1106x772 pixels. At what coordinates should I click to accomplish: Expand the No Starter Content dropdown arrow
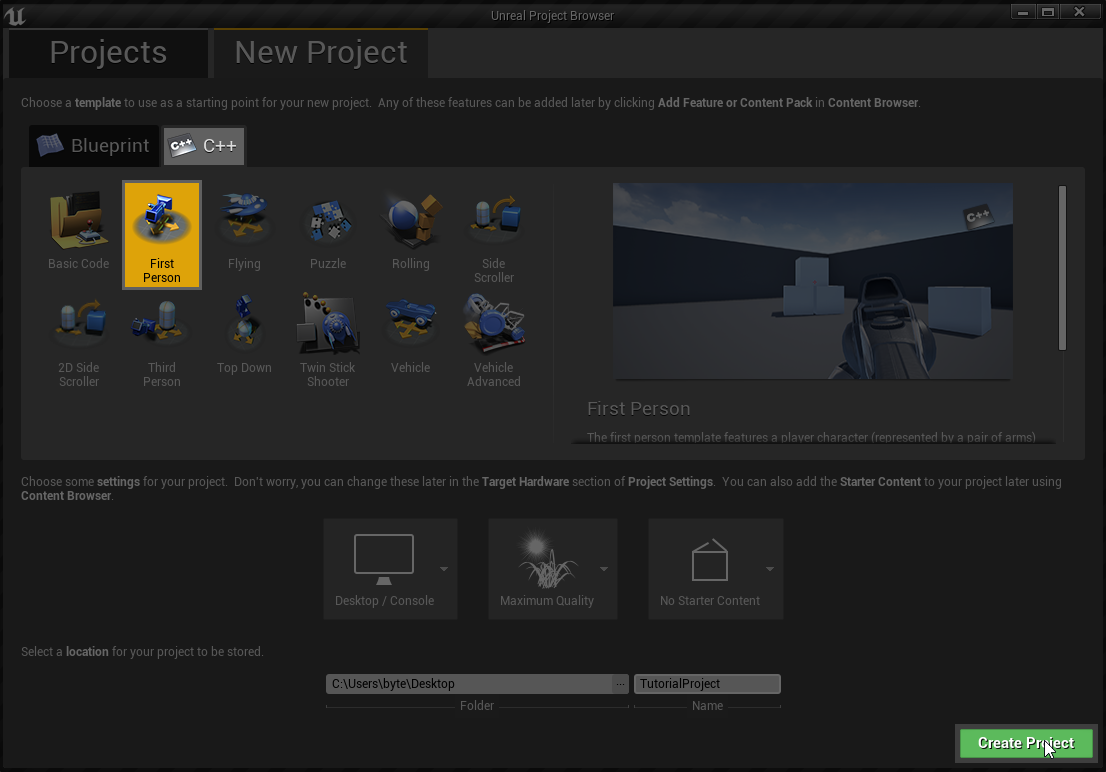click(770, 569)
